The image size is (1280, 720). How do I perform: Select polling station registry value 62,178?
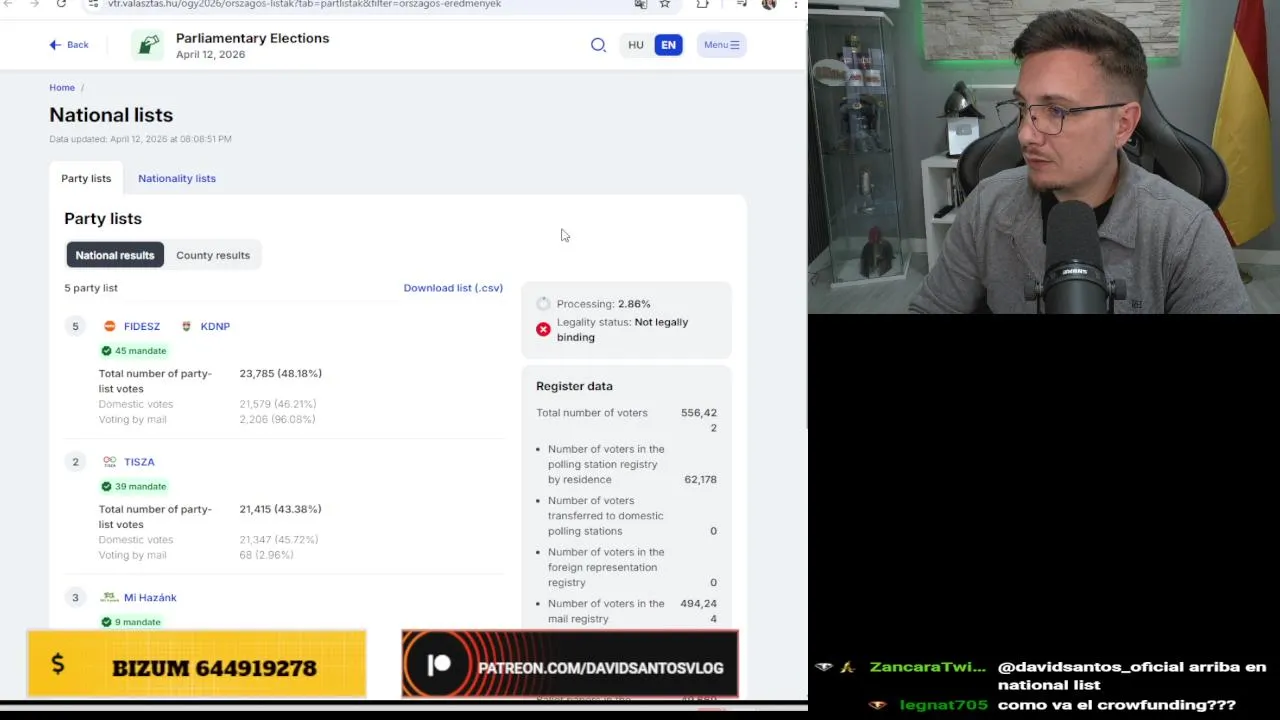coord(700,480)
